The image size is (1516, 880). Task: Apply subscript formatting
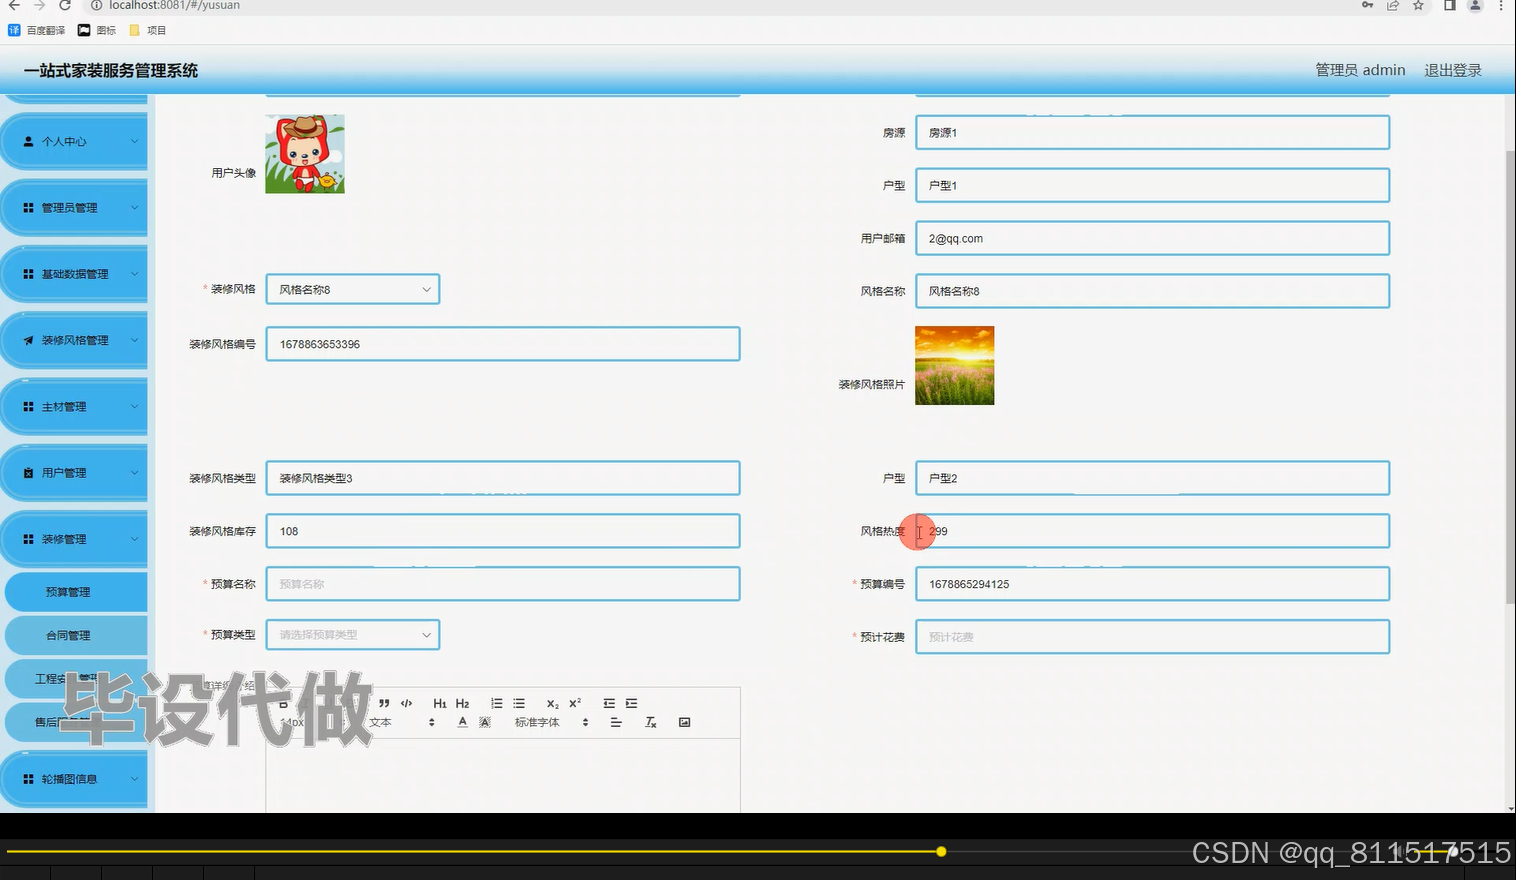553,703
